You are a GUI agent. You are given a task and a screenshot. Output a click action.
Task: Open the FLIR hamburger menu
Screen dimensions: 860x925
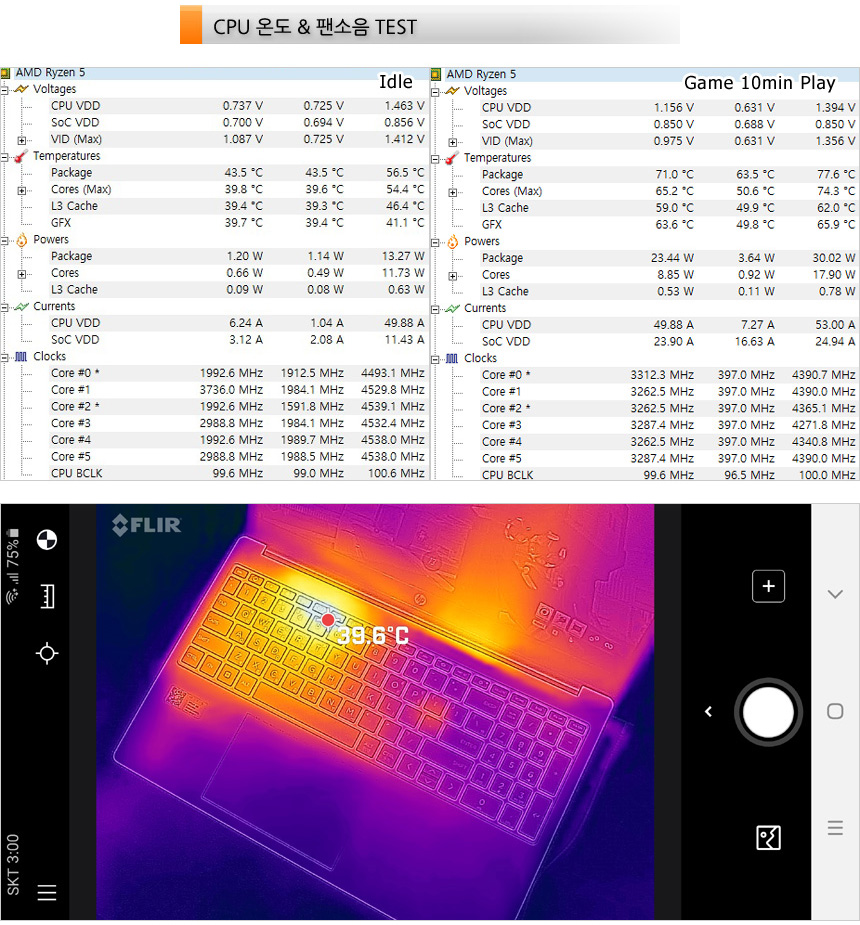[46, 893]
